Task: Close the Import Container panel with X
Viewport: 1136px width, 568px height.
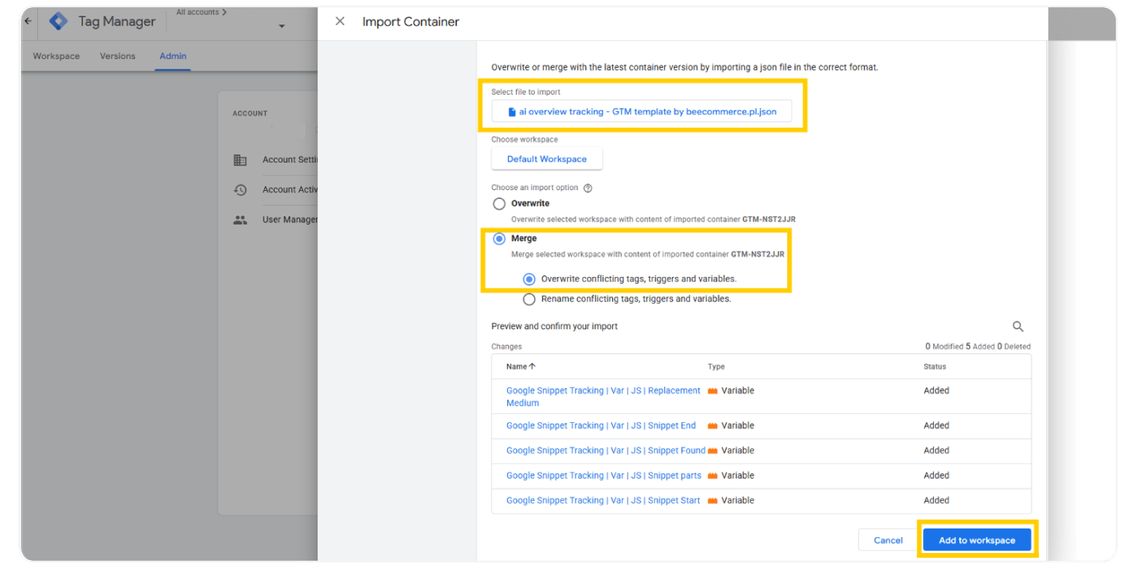Action: [x=340, y=21]
